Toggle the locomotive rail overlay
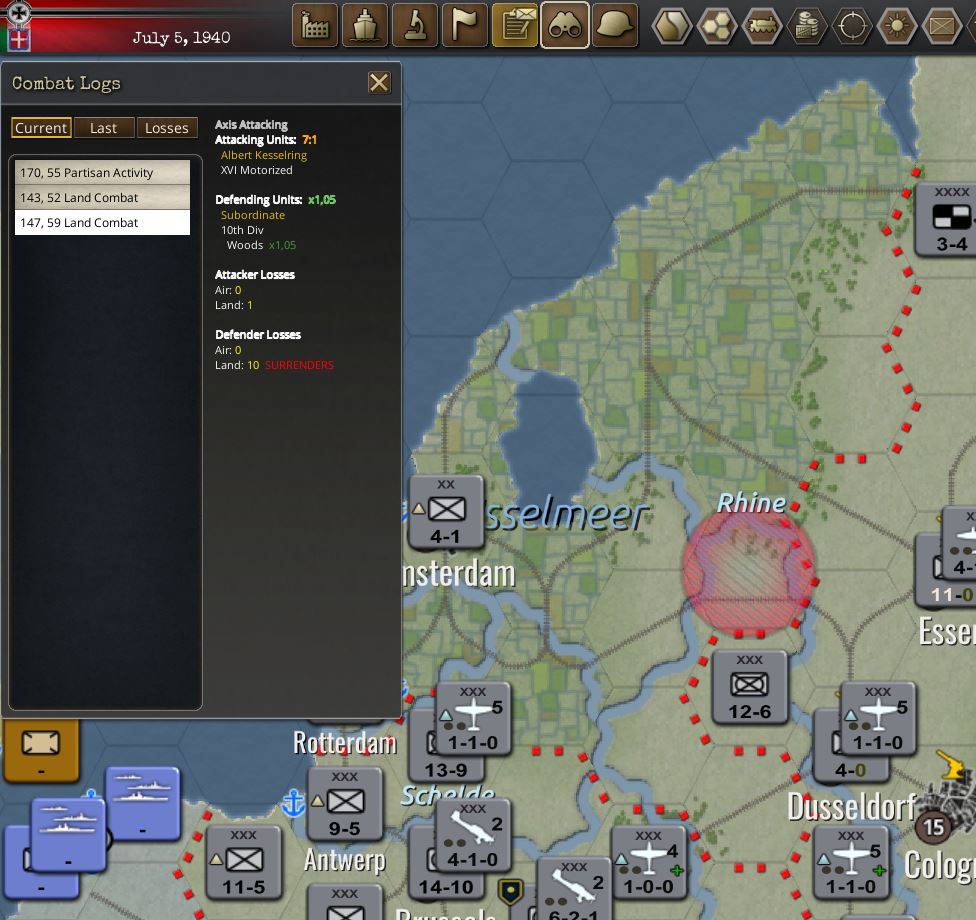976x920 pixels. point(762,26)
